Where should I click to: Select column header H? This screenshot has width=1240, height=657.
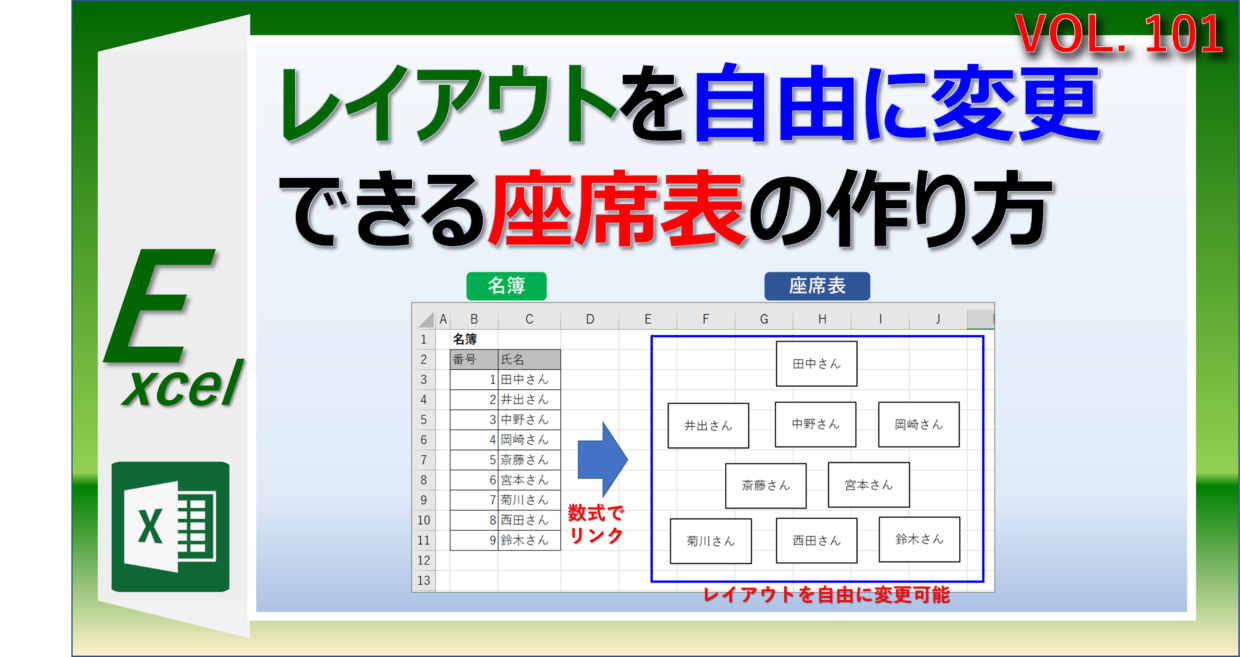point(822,319)
